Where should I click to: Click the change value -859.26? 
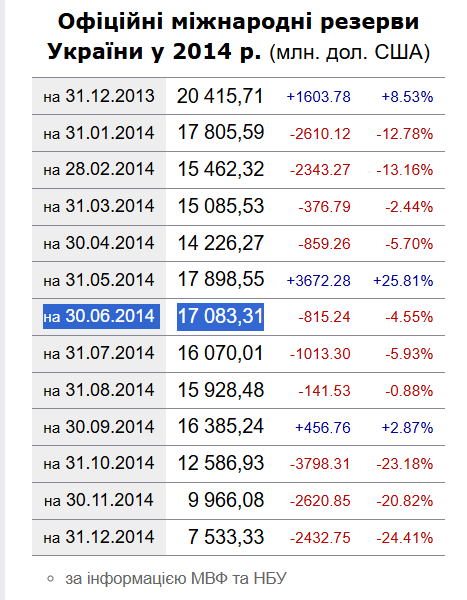click(324, 244)
